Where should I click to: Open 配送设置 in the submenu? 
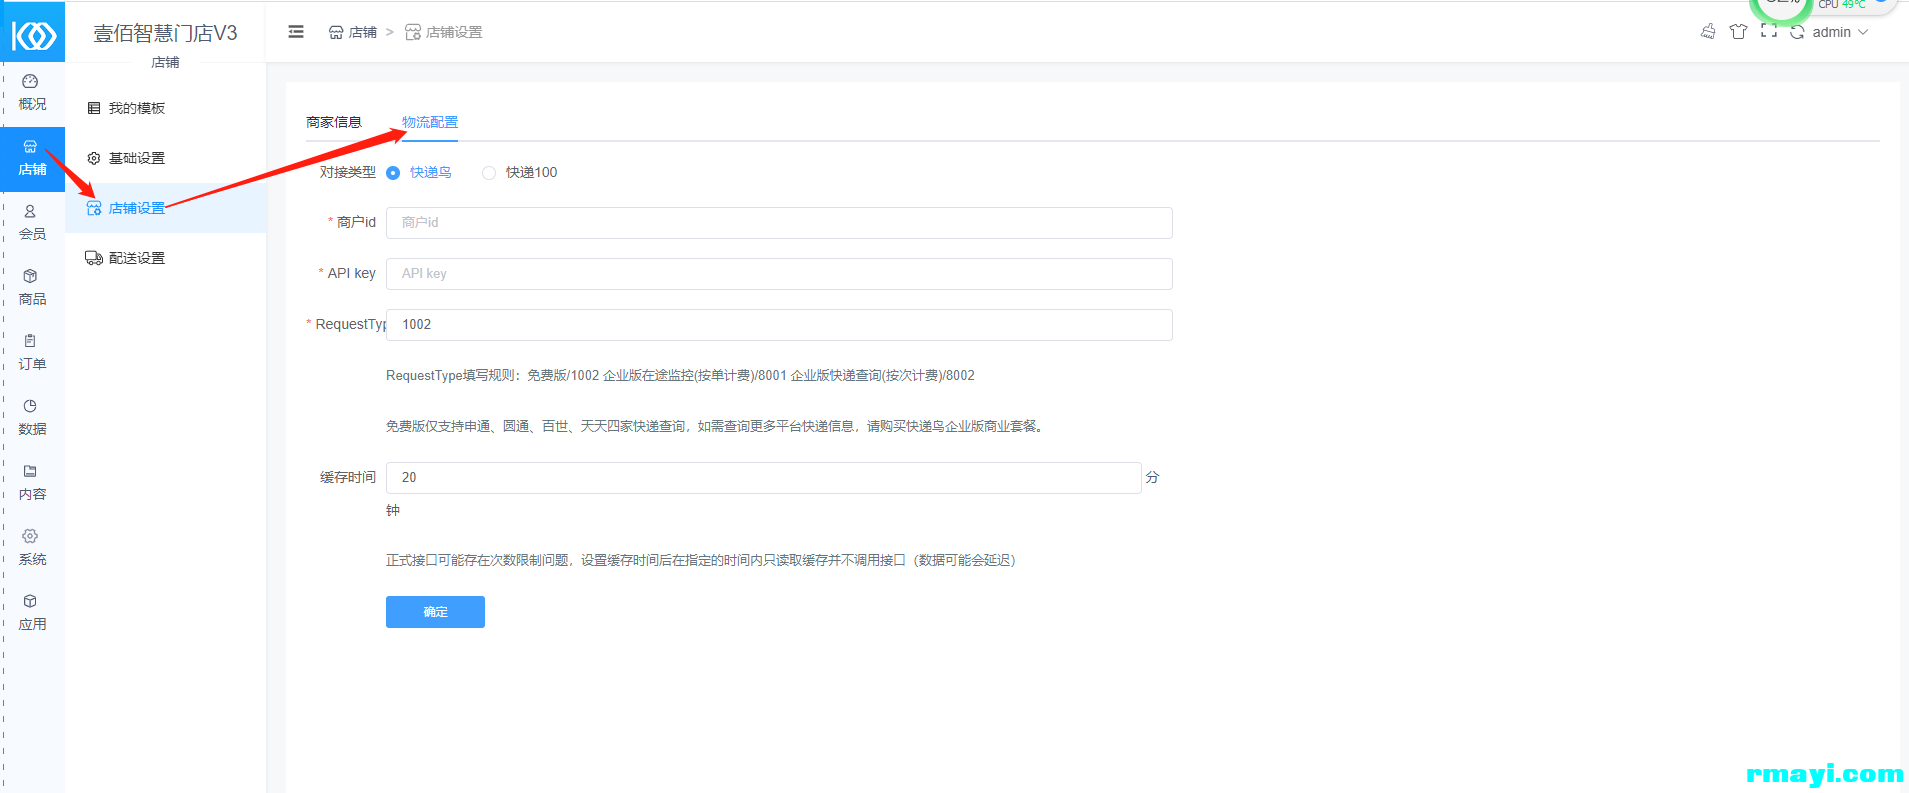click(x=166, y=258)
